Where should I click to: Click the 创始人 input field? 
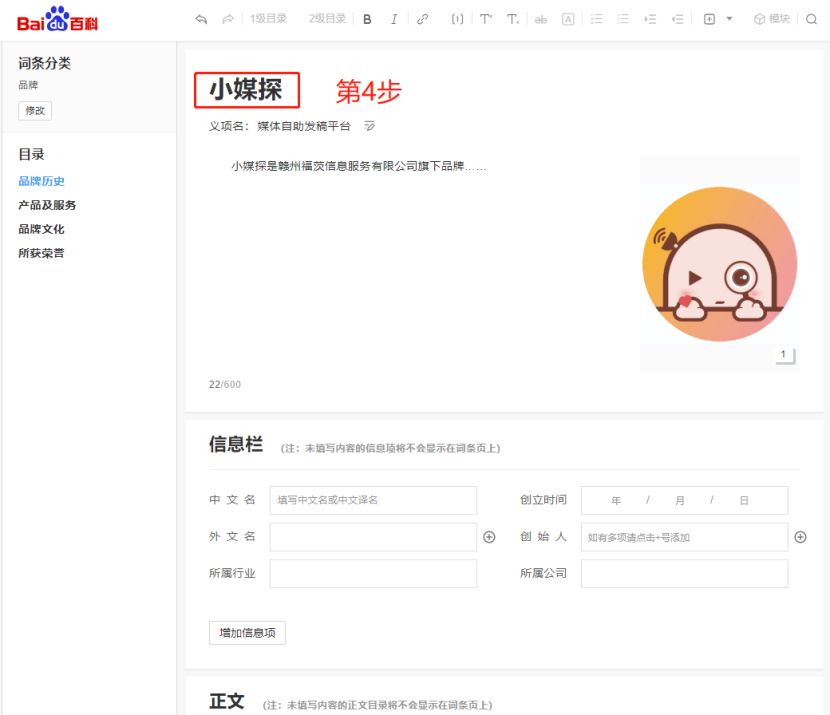click(684, 537)
